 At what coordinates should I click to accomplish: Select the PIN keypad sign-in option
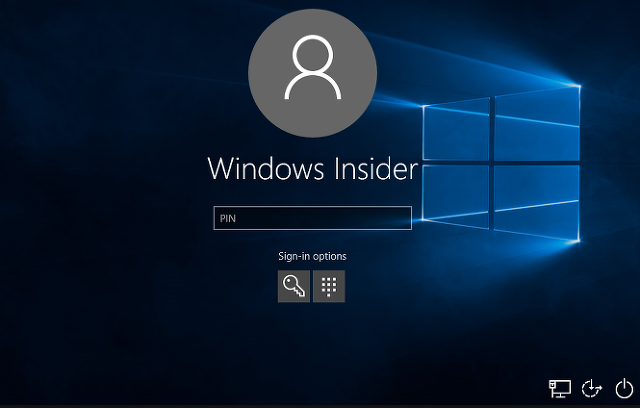tap(329, 286)
